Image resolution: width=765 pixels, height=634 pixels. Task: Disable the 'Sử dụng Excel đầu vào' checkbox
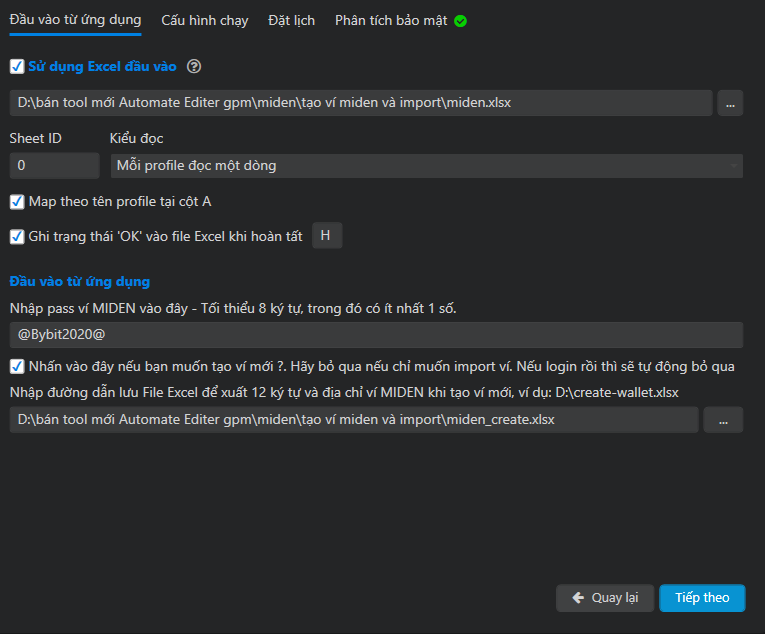click(16, 67)
